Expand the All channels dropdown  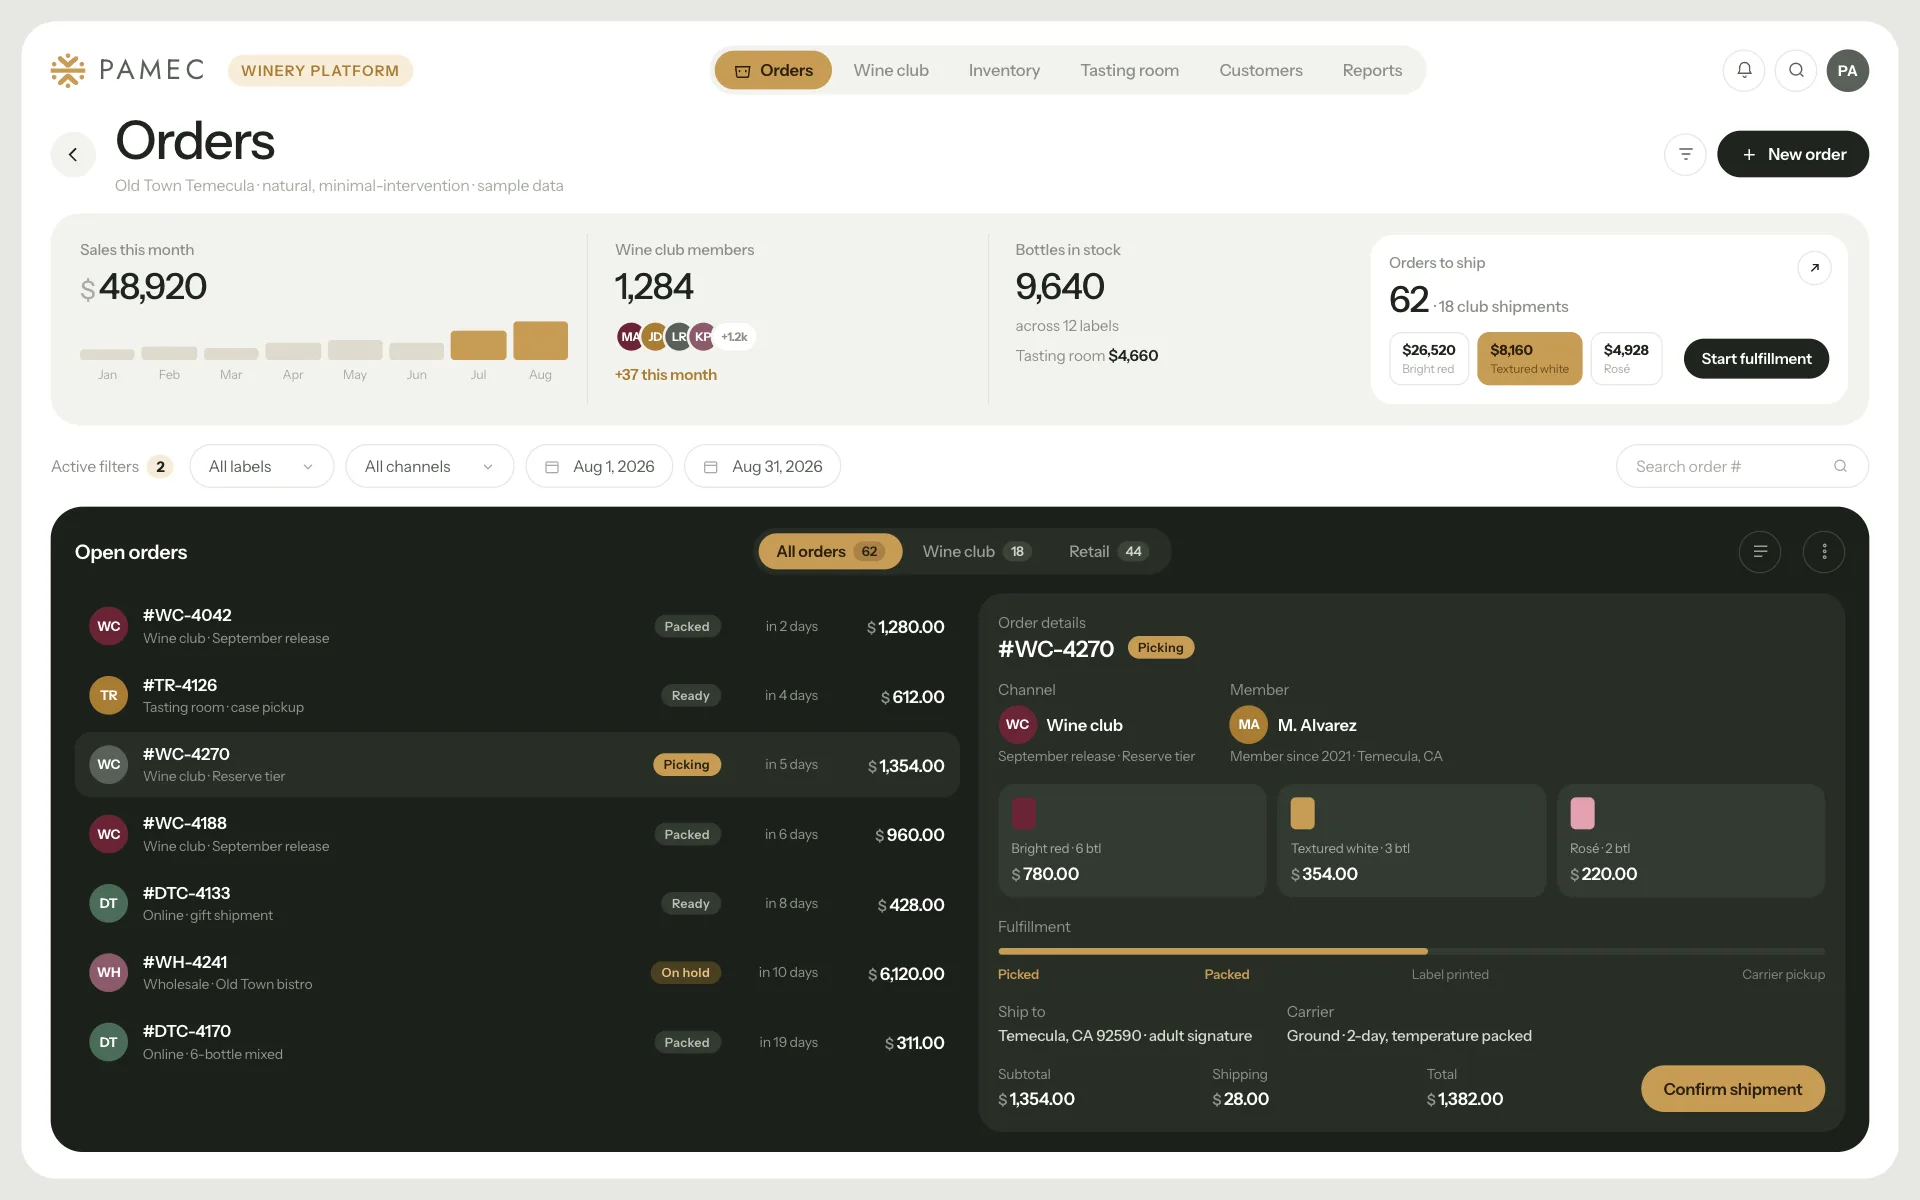(x=429, y=466)
